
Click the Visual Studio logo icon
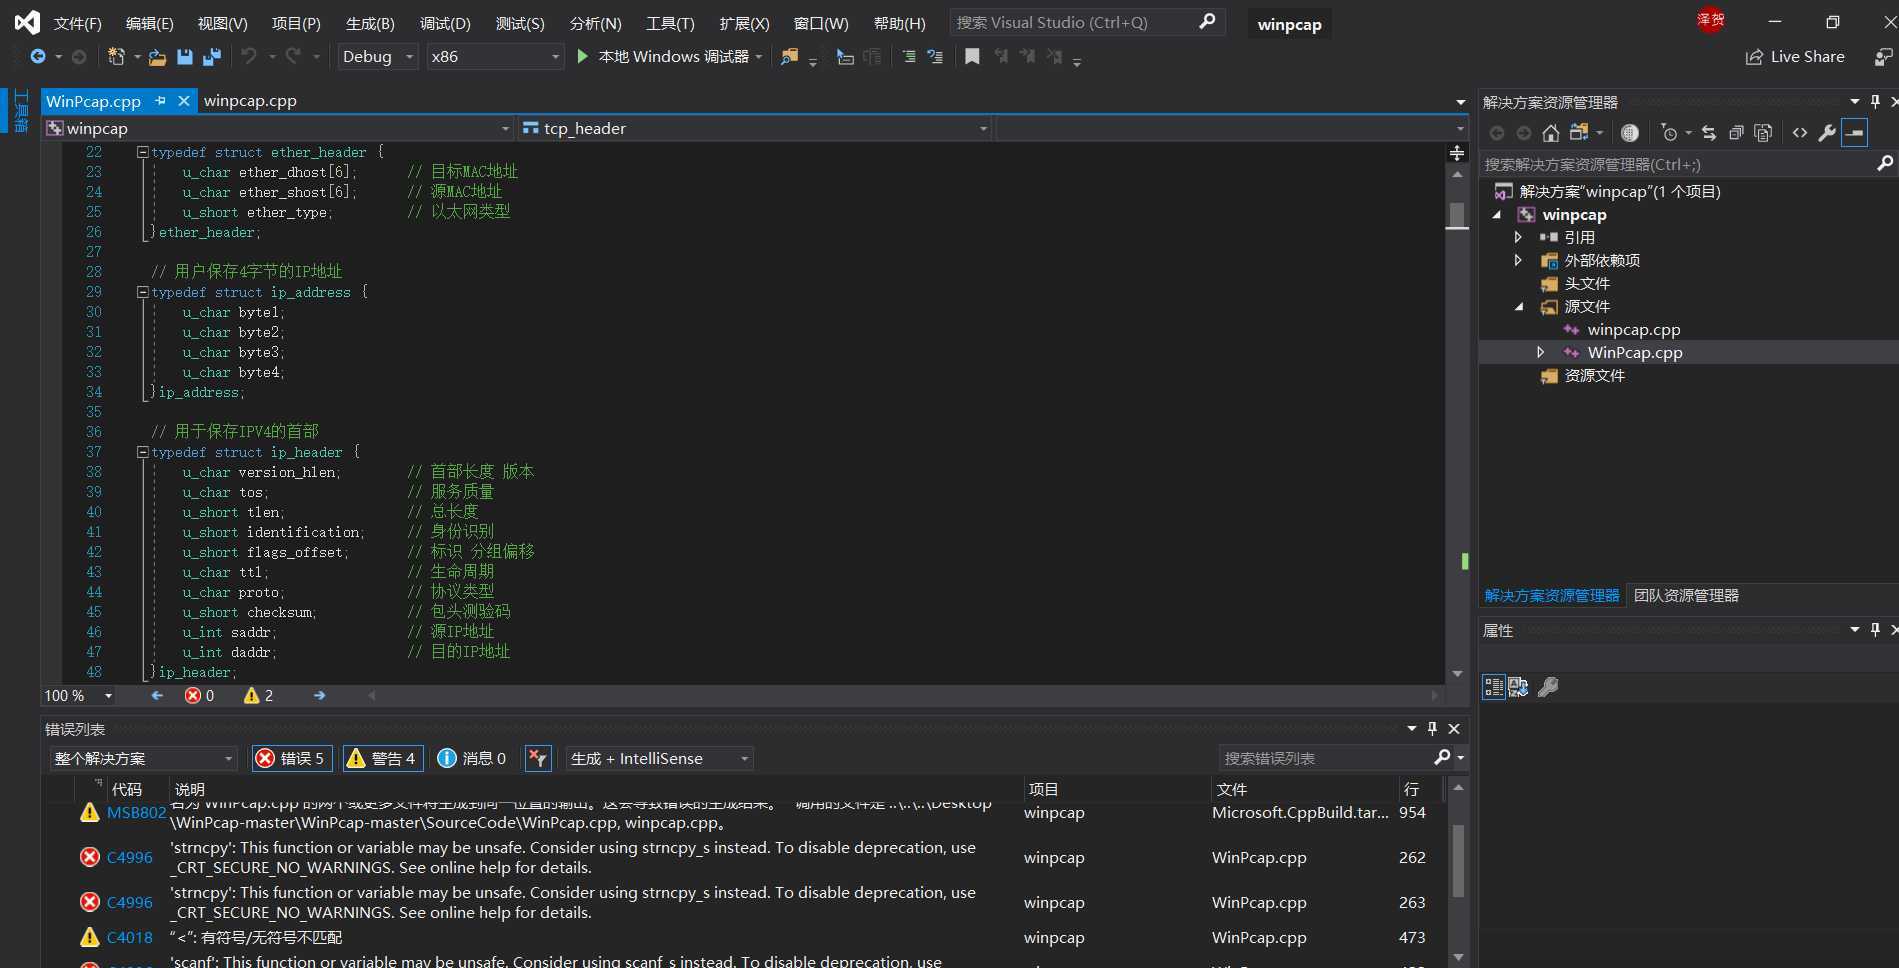tap(27, 22)
